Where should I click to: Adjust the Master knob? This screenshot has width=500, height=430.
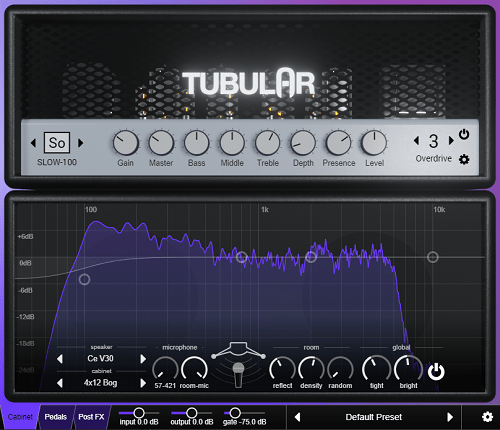(161, 143)
